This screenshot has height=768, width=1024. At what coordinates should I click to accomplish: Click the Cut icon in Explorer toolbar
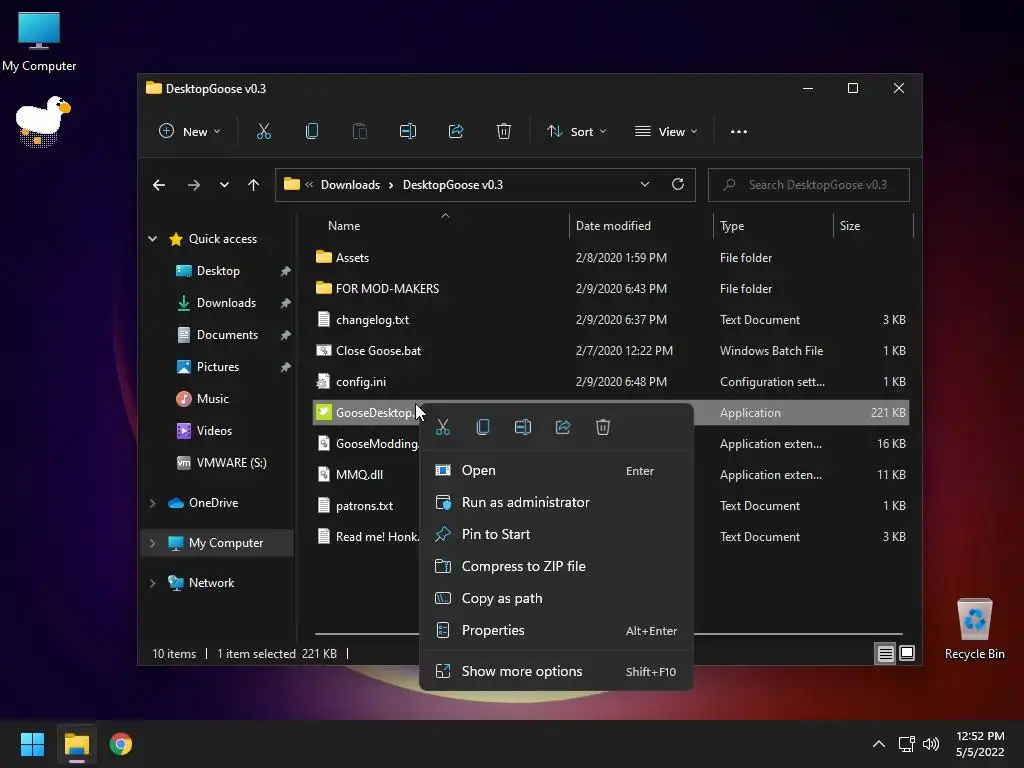point(264,131)
